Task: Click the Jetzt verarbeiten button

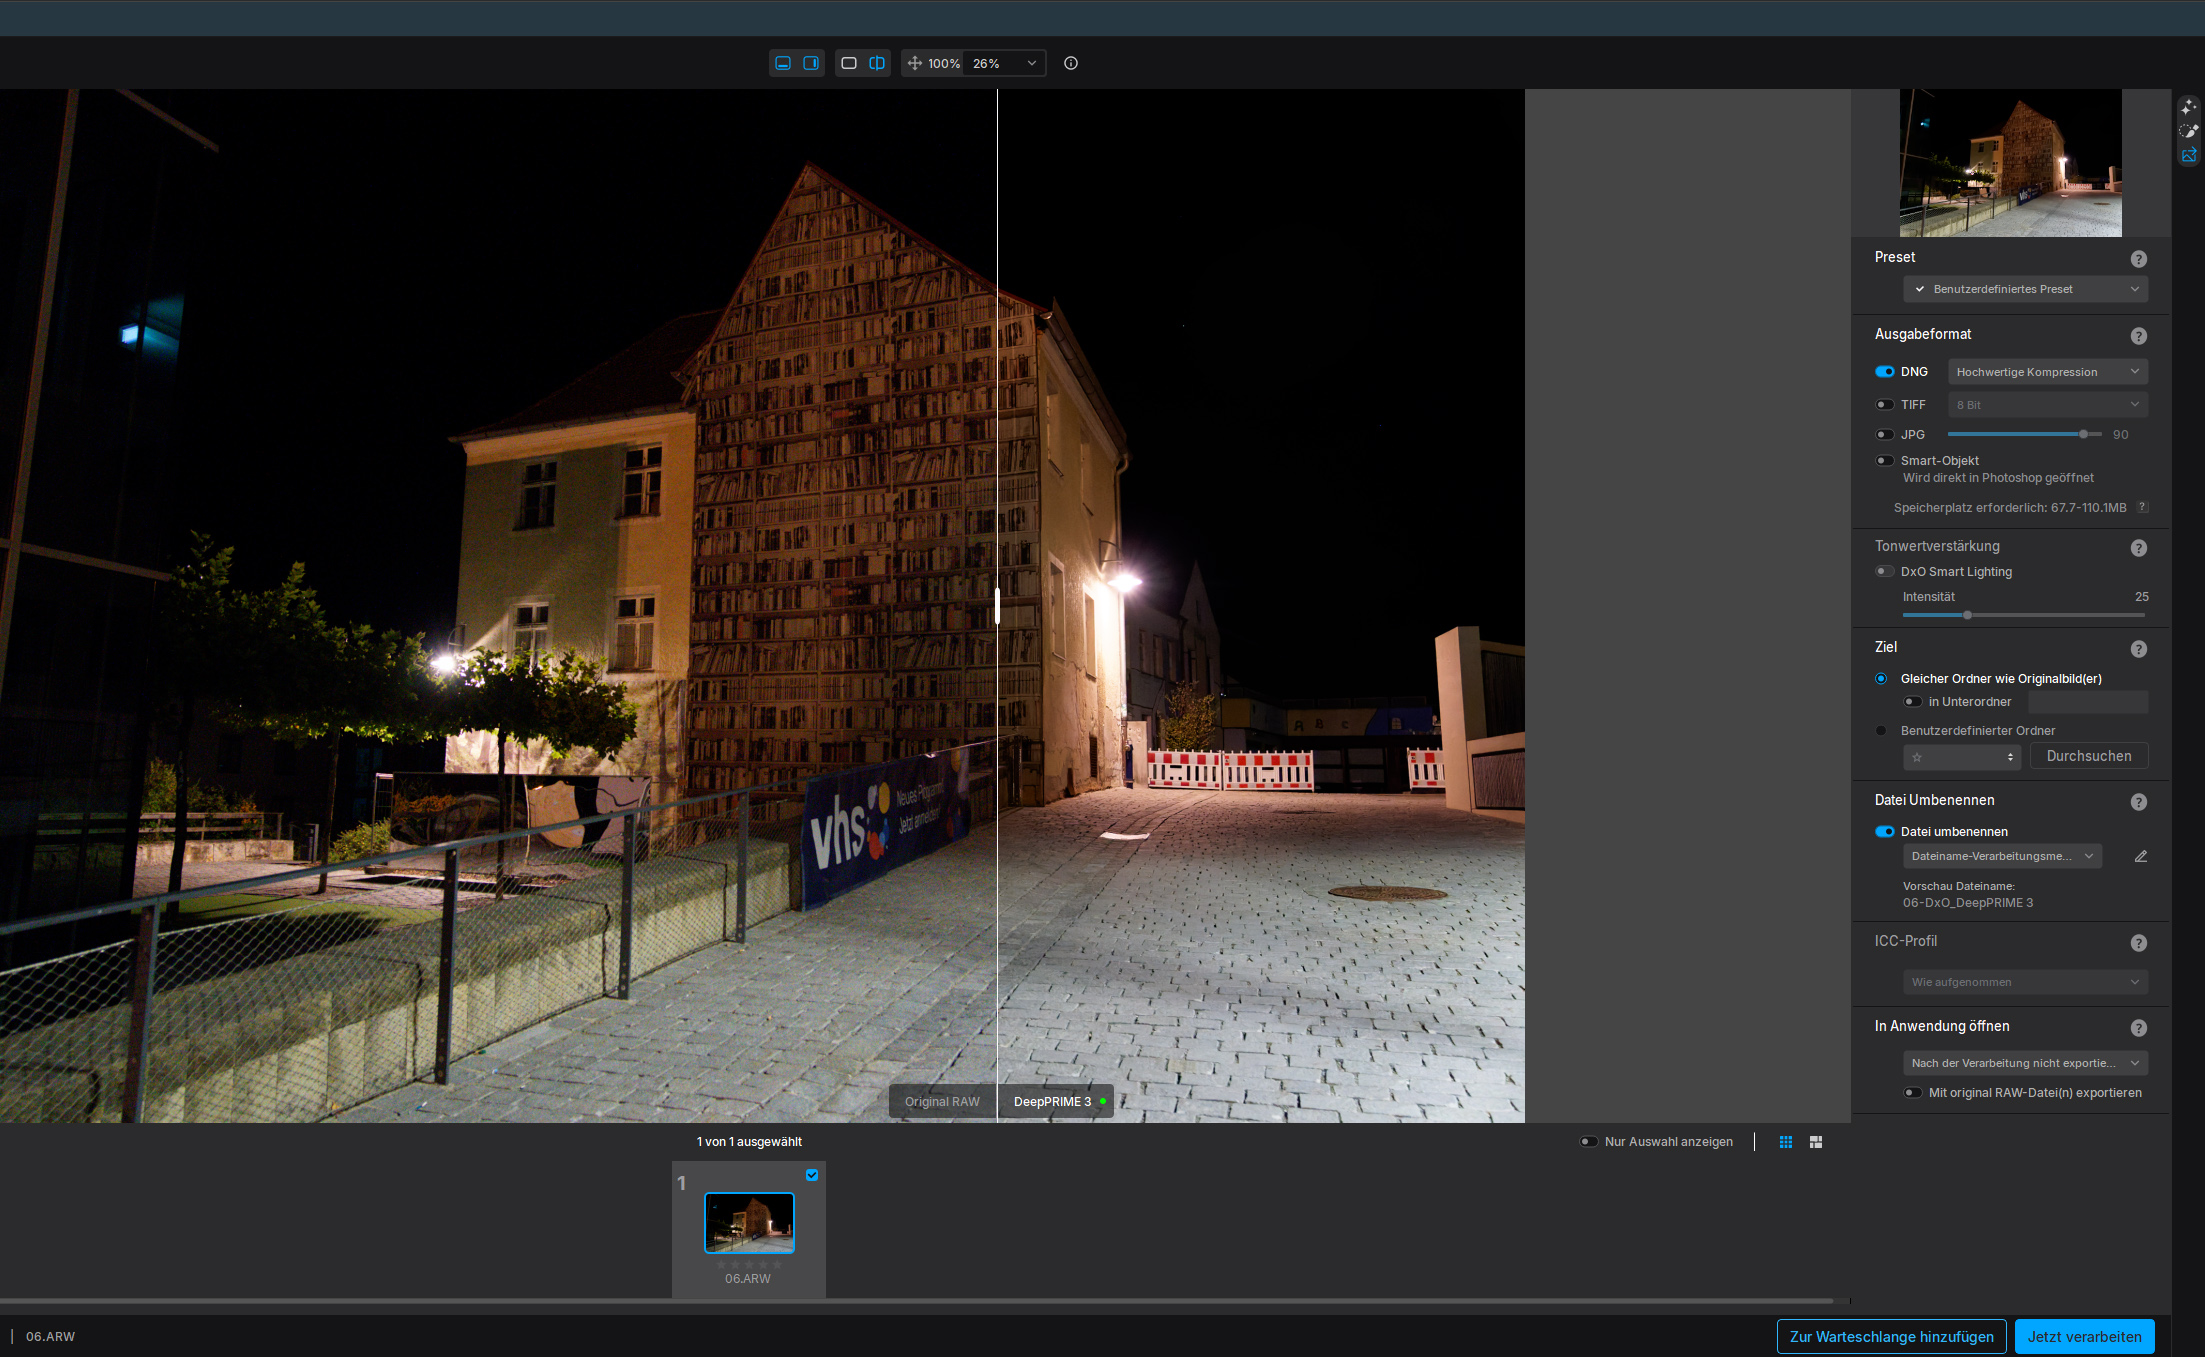Action: tap(2084, 1337)
